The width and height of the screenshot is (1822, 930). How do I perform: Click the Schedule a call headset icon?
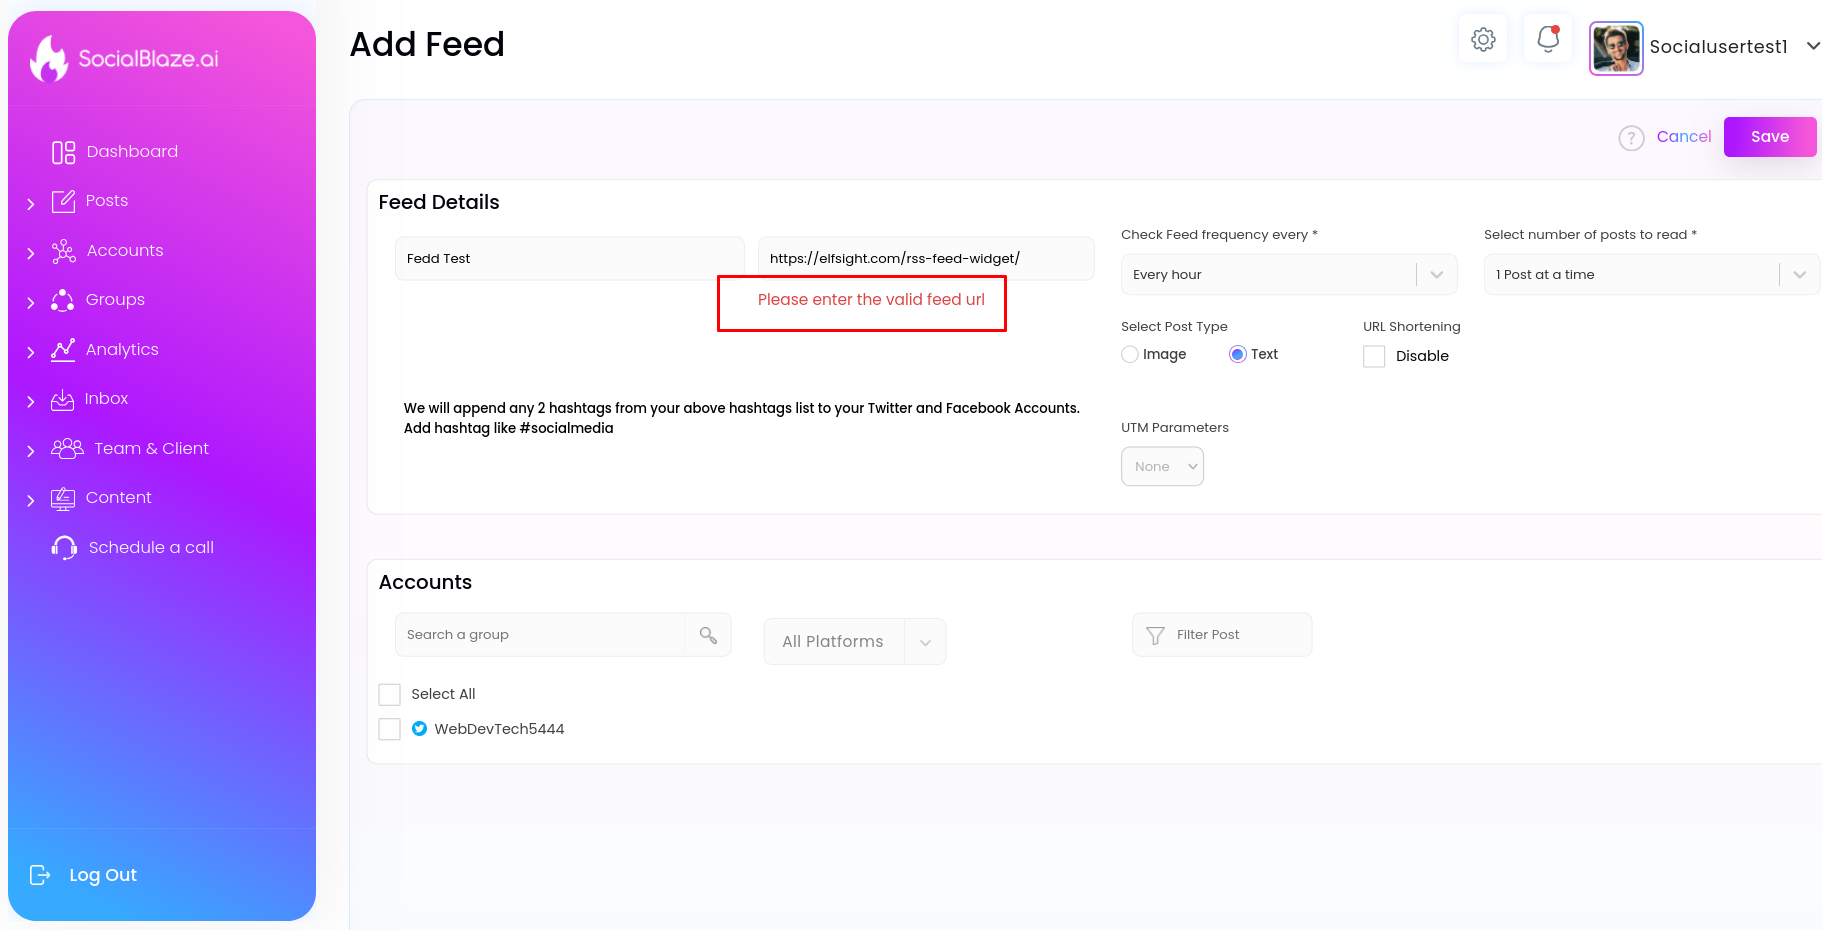coord(64,547)
